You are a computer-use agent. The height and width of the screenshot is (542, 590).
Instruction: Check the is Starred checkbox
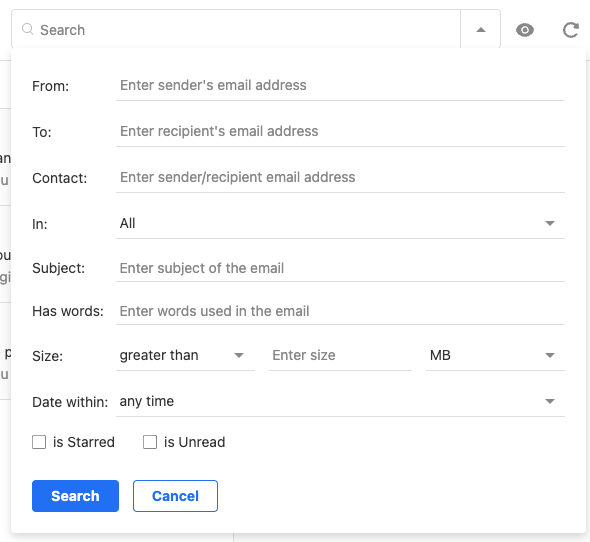tap(39, 442)
